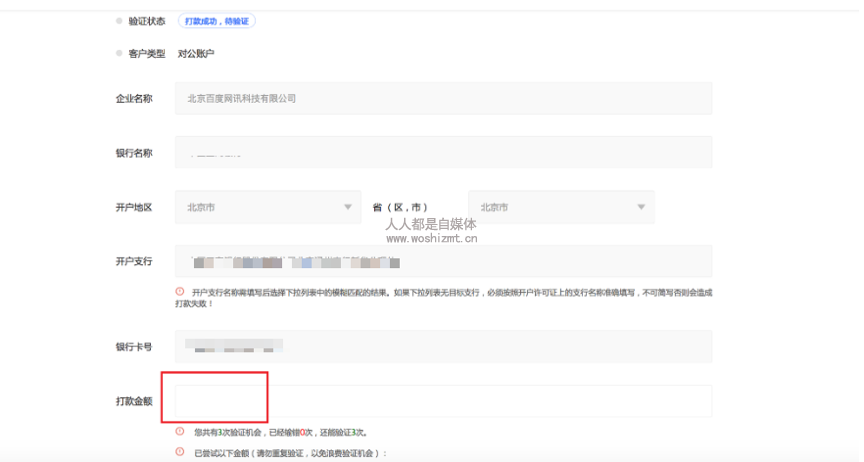Click the 打款成功，待验证 status badge
The image size is (864, 462).
click(x=216, y=21)
